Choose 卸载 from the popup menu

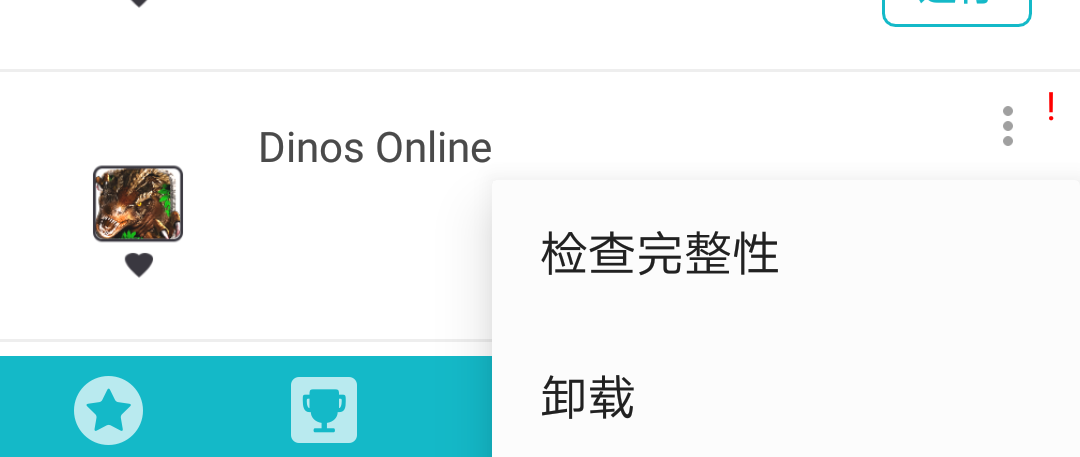587,397
